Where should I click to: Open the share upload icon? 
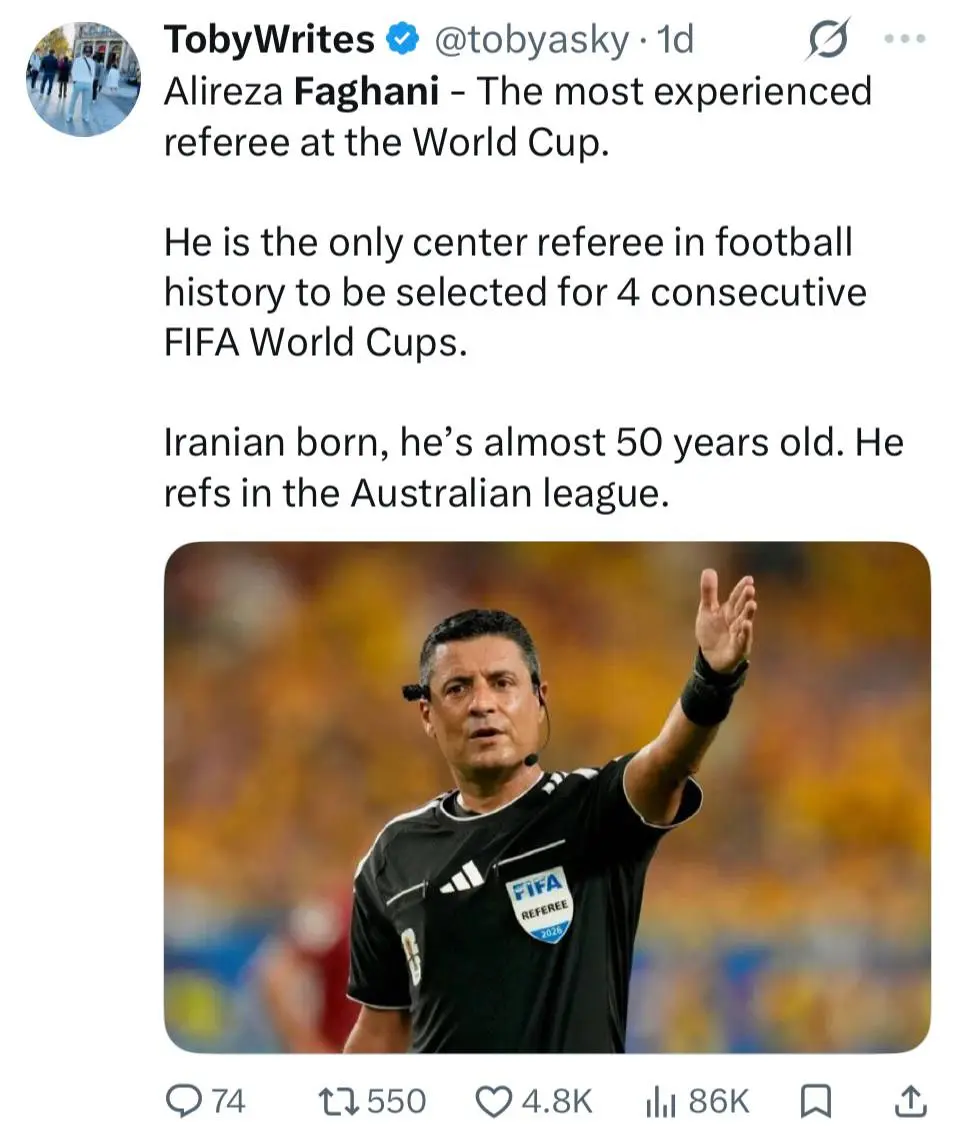[910, 1101]
